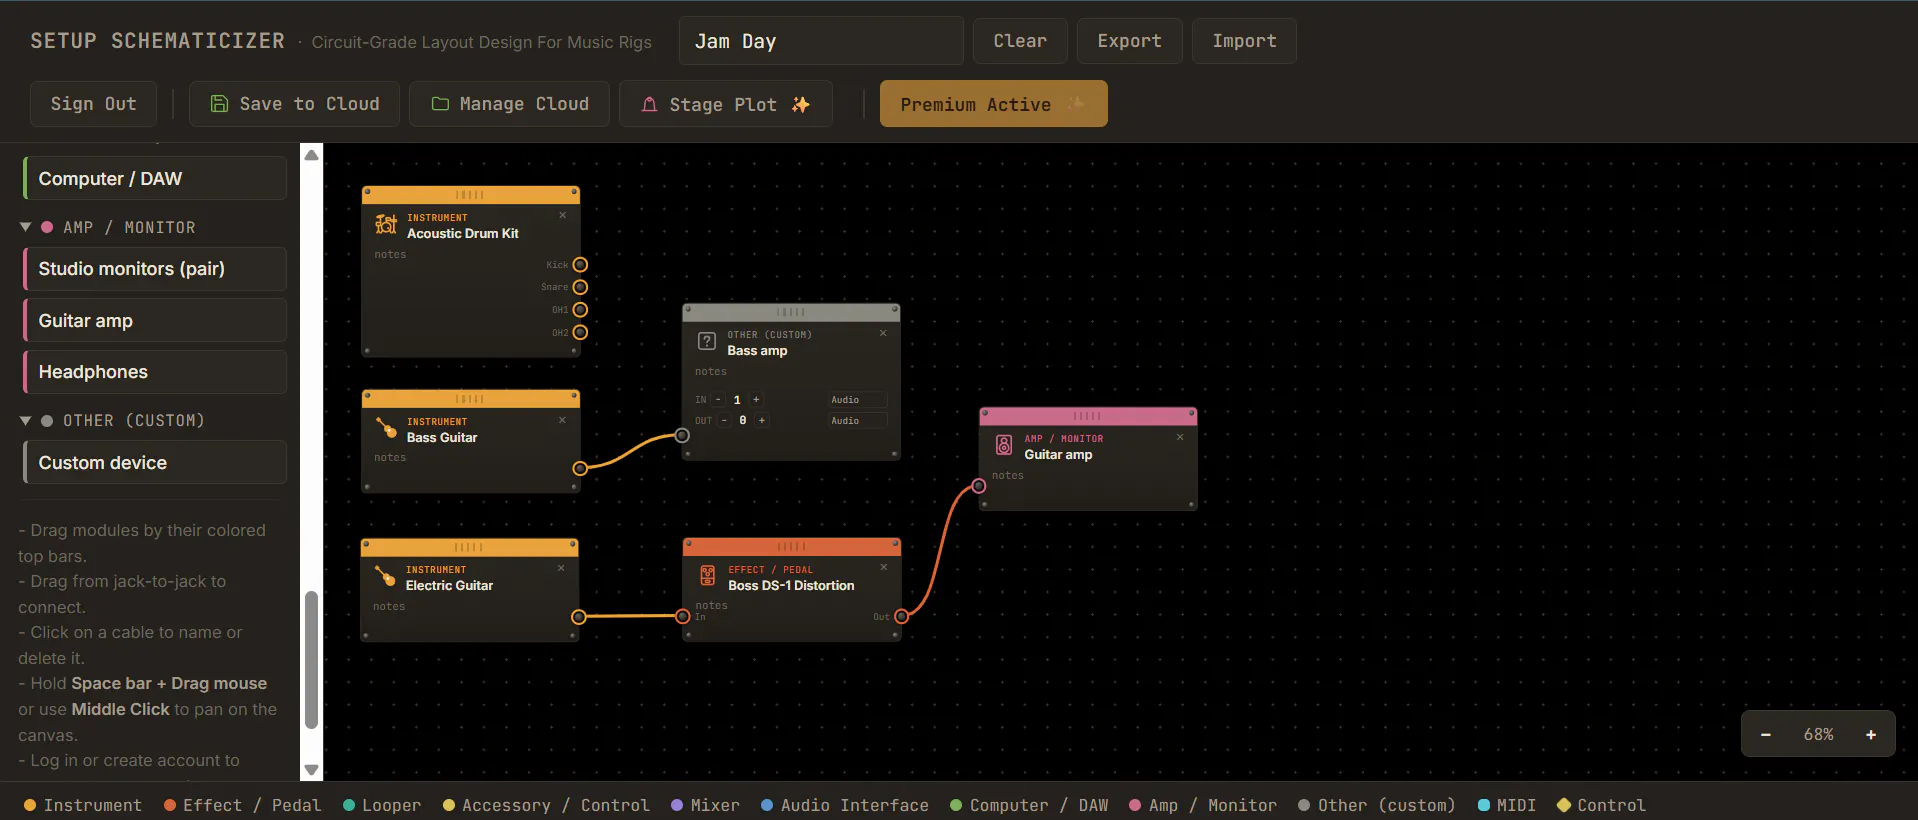The width and height of the screenshot is (1918, 820).
Task: Click the Bass amp input jack
Action: (x=682, y=435)
